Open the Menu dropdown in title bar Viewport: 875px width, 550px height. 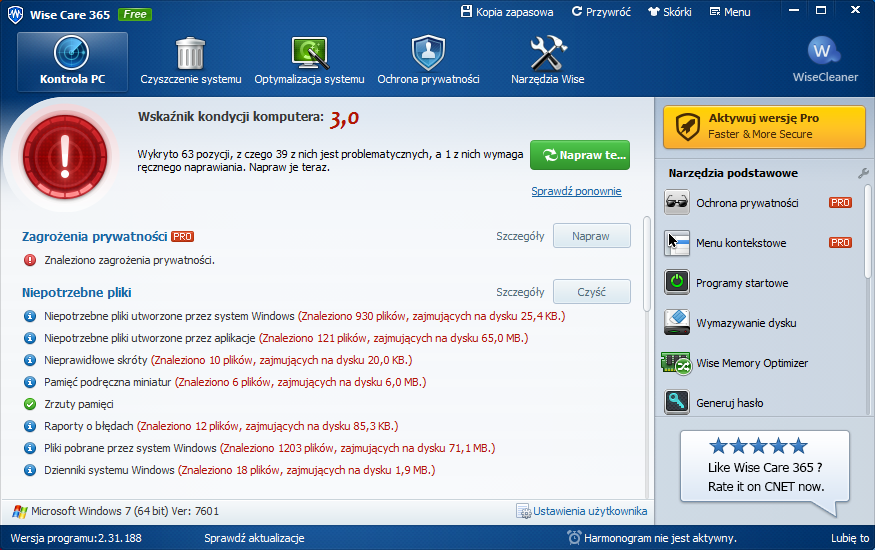coord(729,12)
